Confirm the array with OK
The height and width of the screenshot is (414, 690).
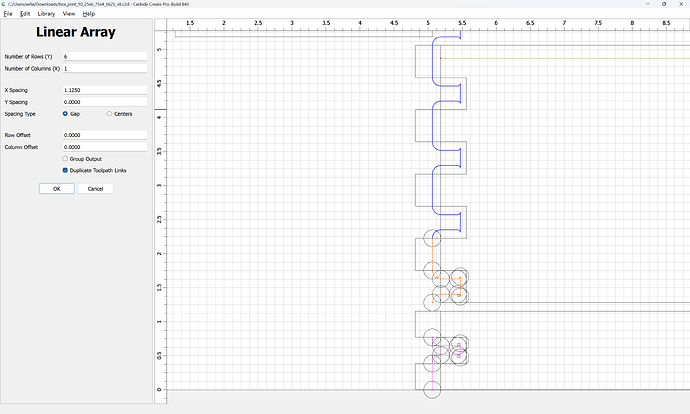(57, 189)
